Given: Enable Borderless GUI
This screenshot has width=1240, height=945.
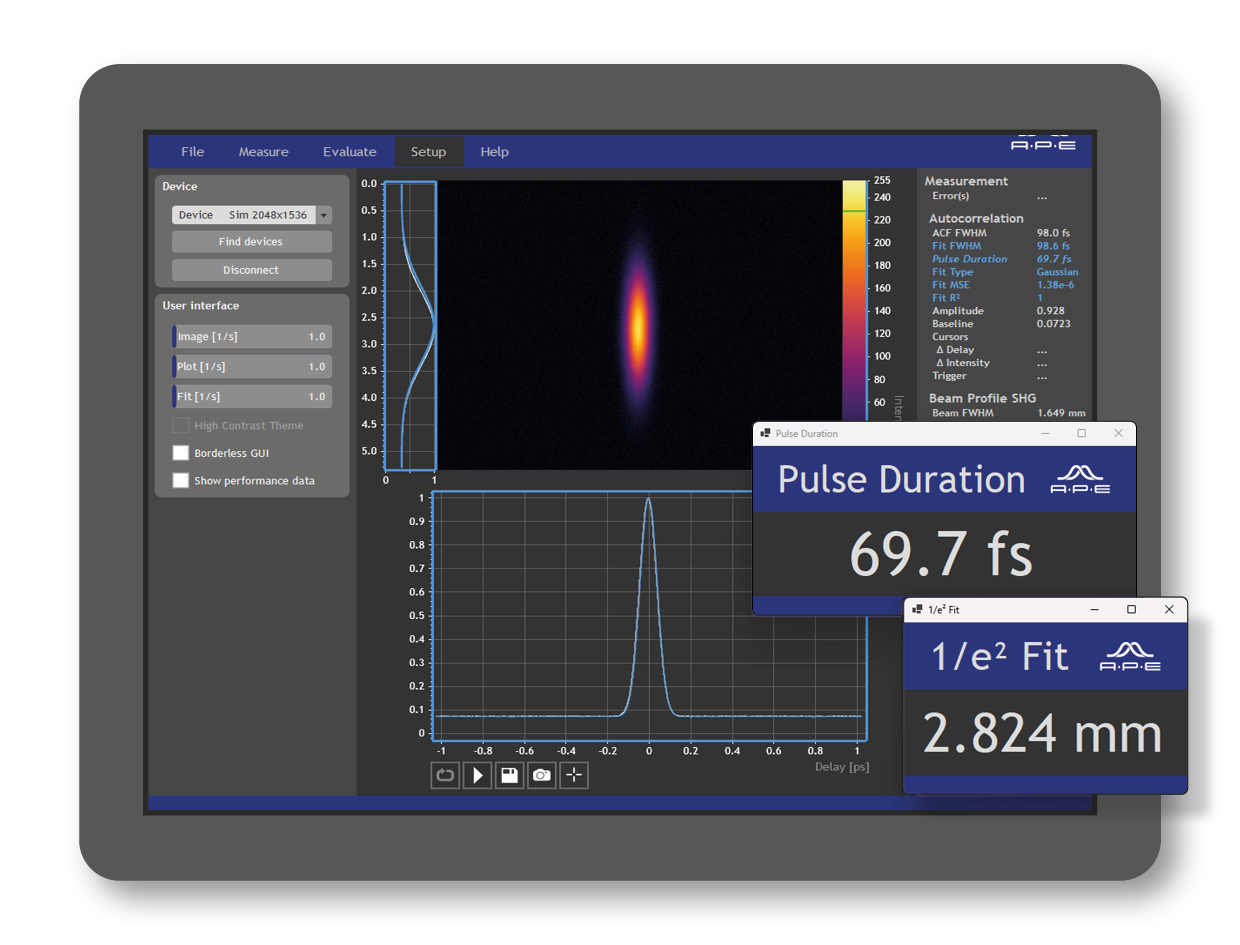Looking at the screenshot, I should (181, 453).
